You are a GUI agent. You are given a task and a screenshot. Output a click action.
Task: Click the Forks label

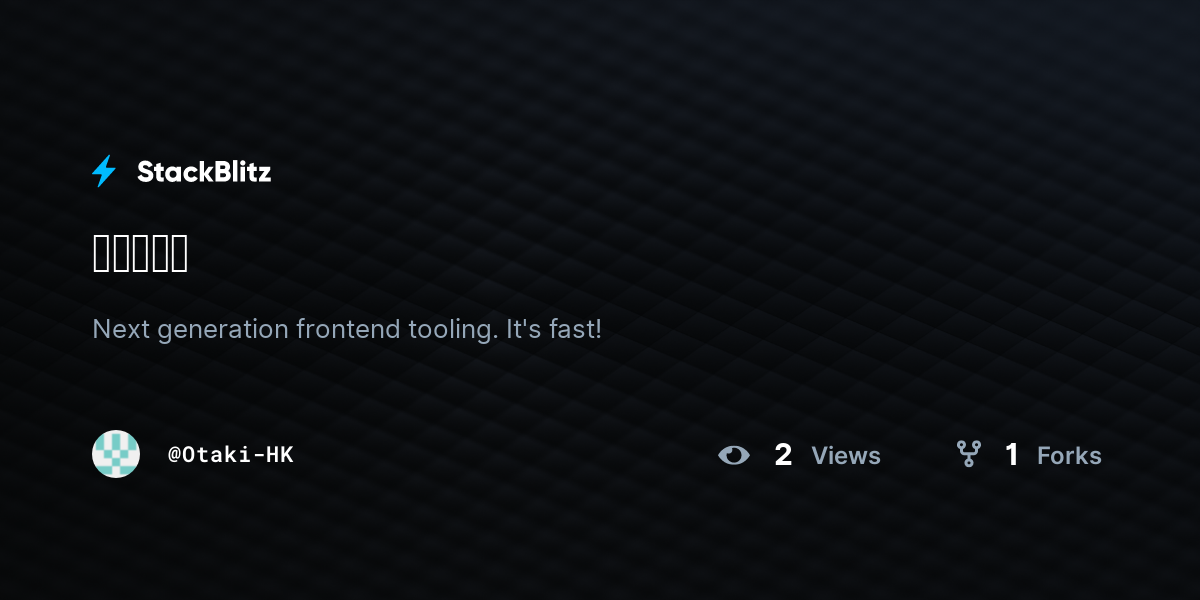click(1069, 456)
